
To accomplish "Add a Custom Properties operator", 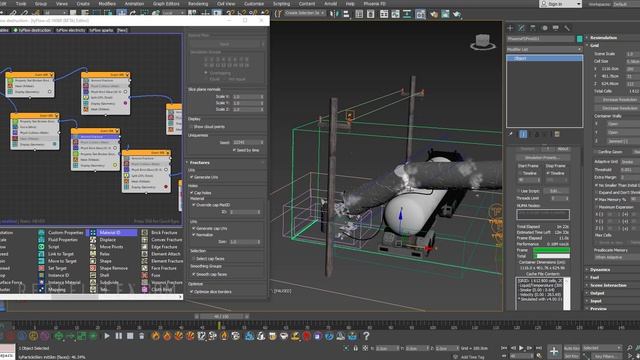I will [65, 233].
